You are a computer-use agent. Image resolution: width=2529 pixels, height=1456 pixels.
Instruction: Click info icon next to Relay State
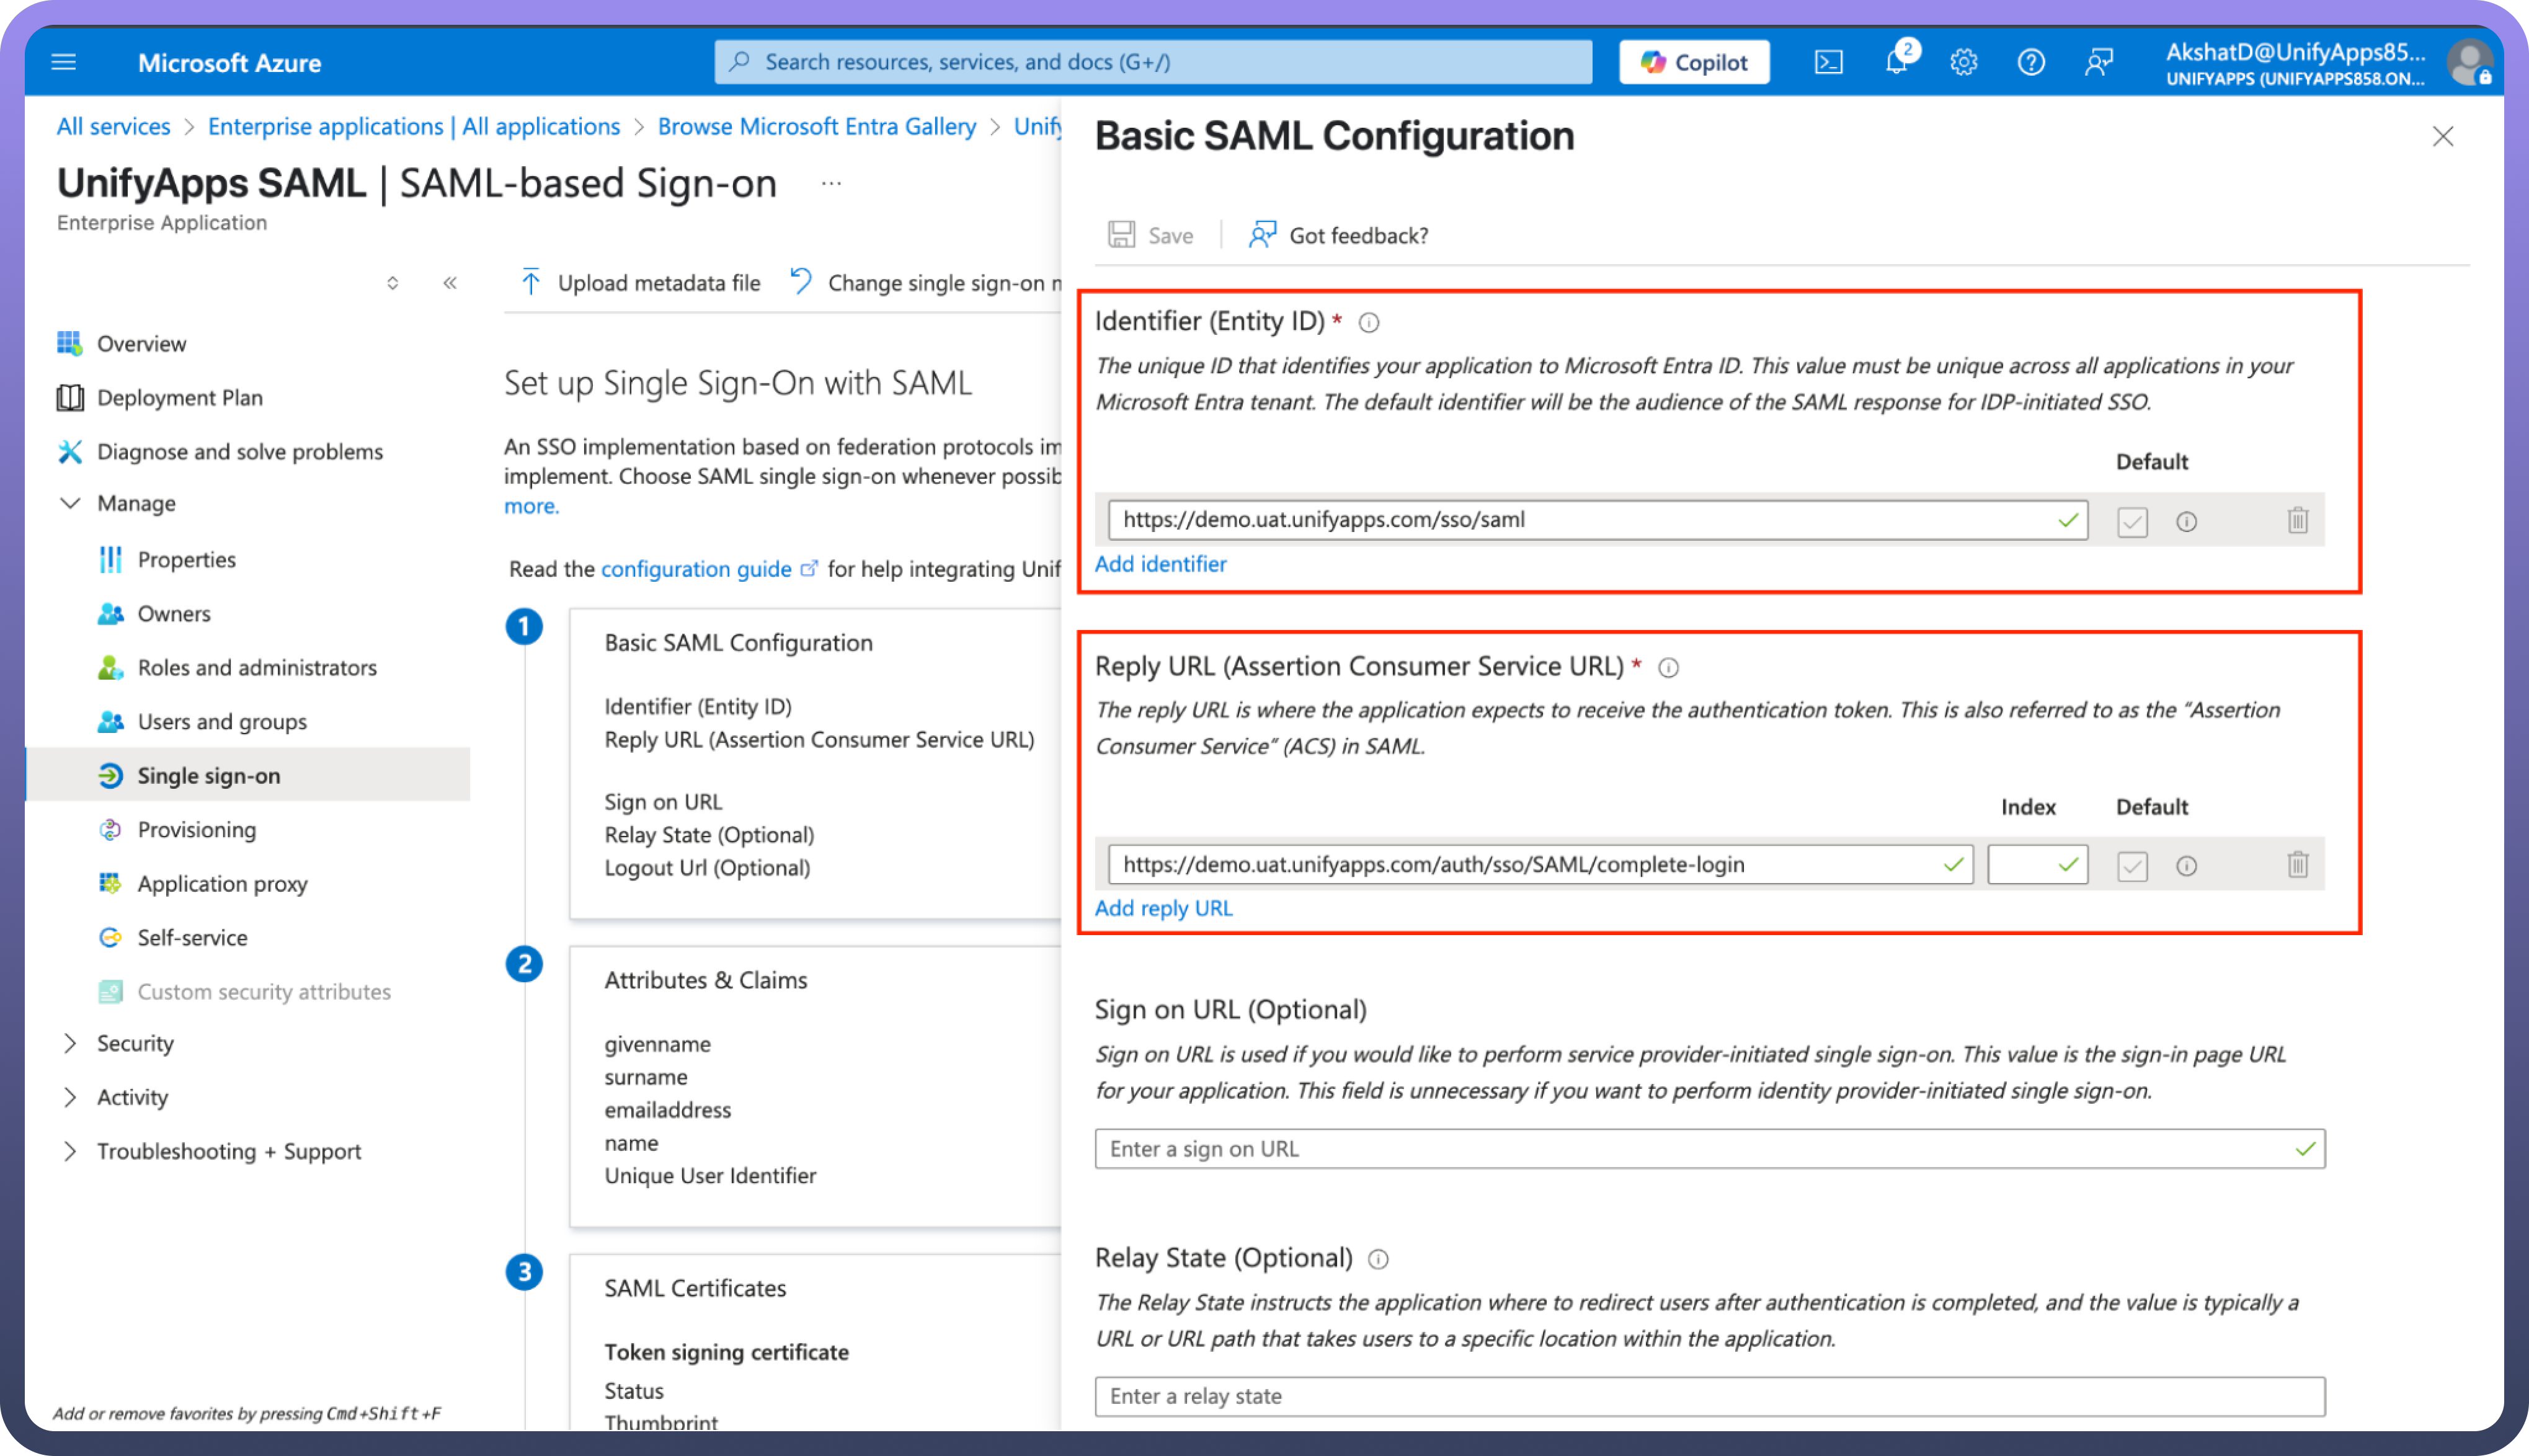(x=1378, y=1259)
